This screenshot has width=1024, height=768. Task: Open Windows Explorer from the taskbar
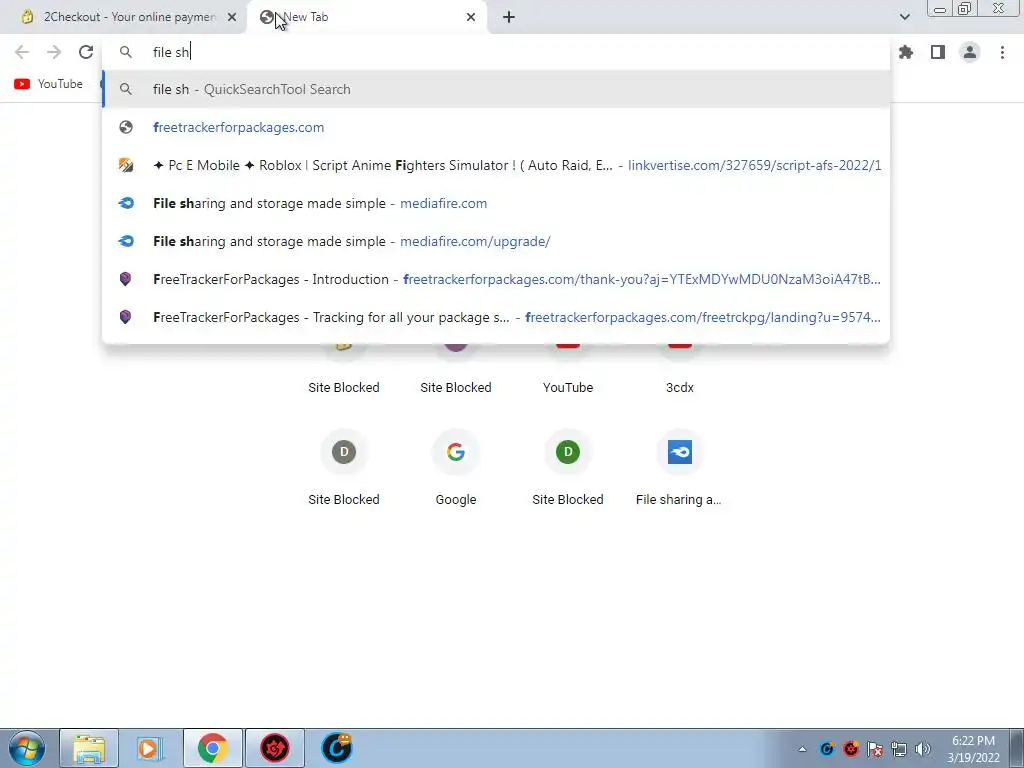[89, 748]
